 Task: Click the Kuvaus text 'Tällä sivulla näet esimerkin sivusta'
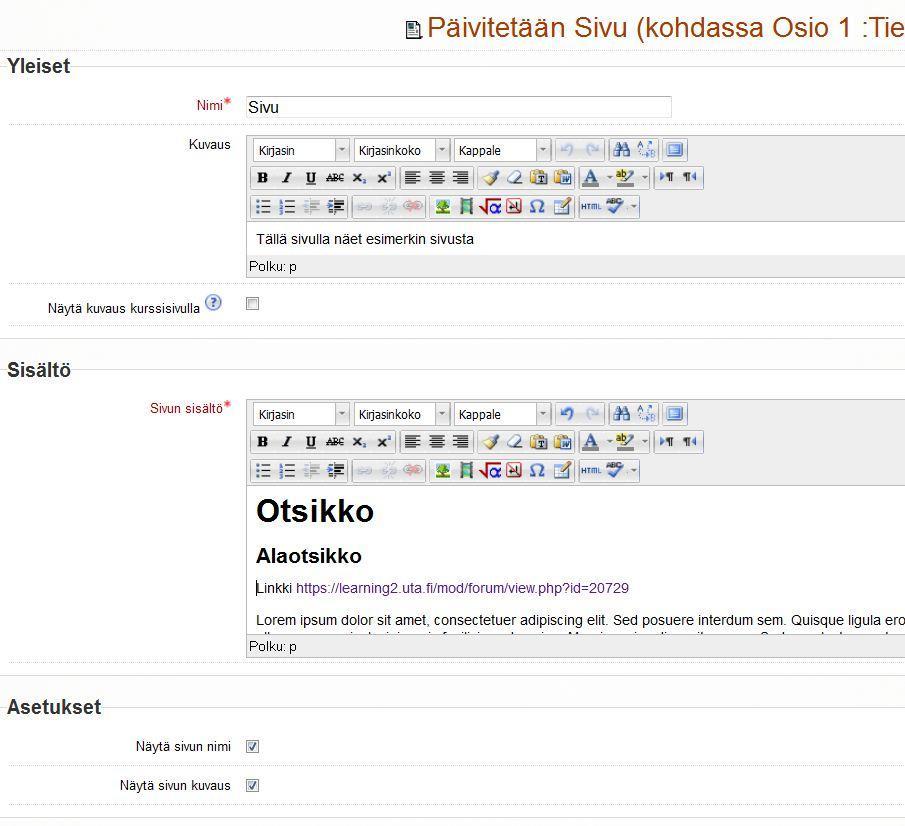365,239
